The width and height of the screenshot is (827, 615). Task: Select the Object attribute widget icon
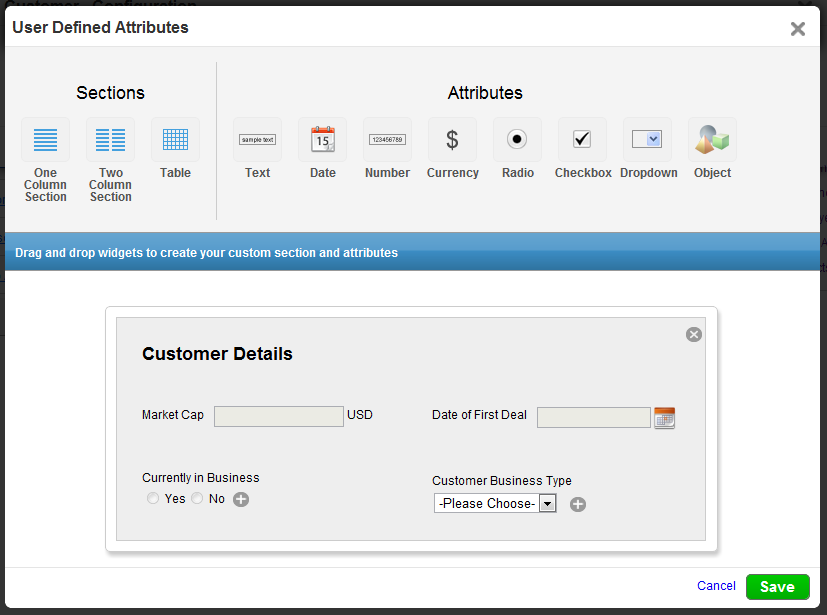(x=712, y=140)
